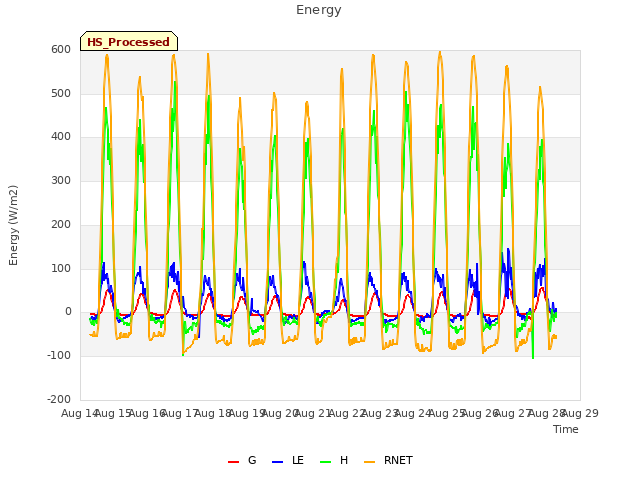Viewport: 640px width, 480px height.
Task: Click the 400 y-axis tick label
Action: (61, 137)
